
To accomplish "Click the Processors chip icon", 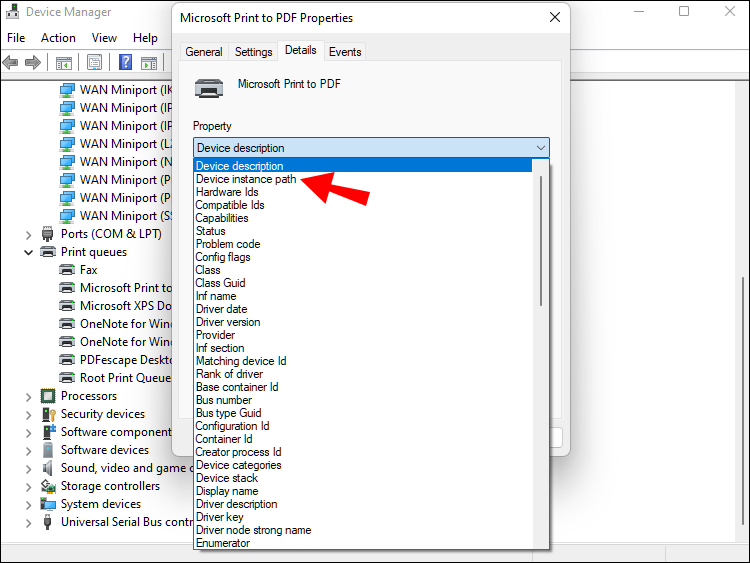I will (x=48, y=396).
